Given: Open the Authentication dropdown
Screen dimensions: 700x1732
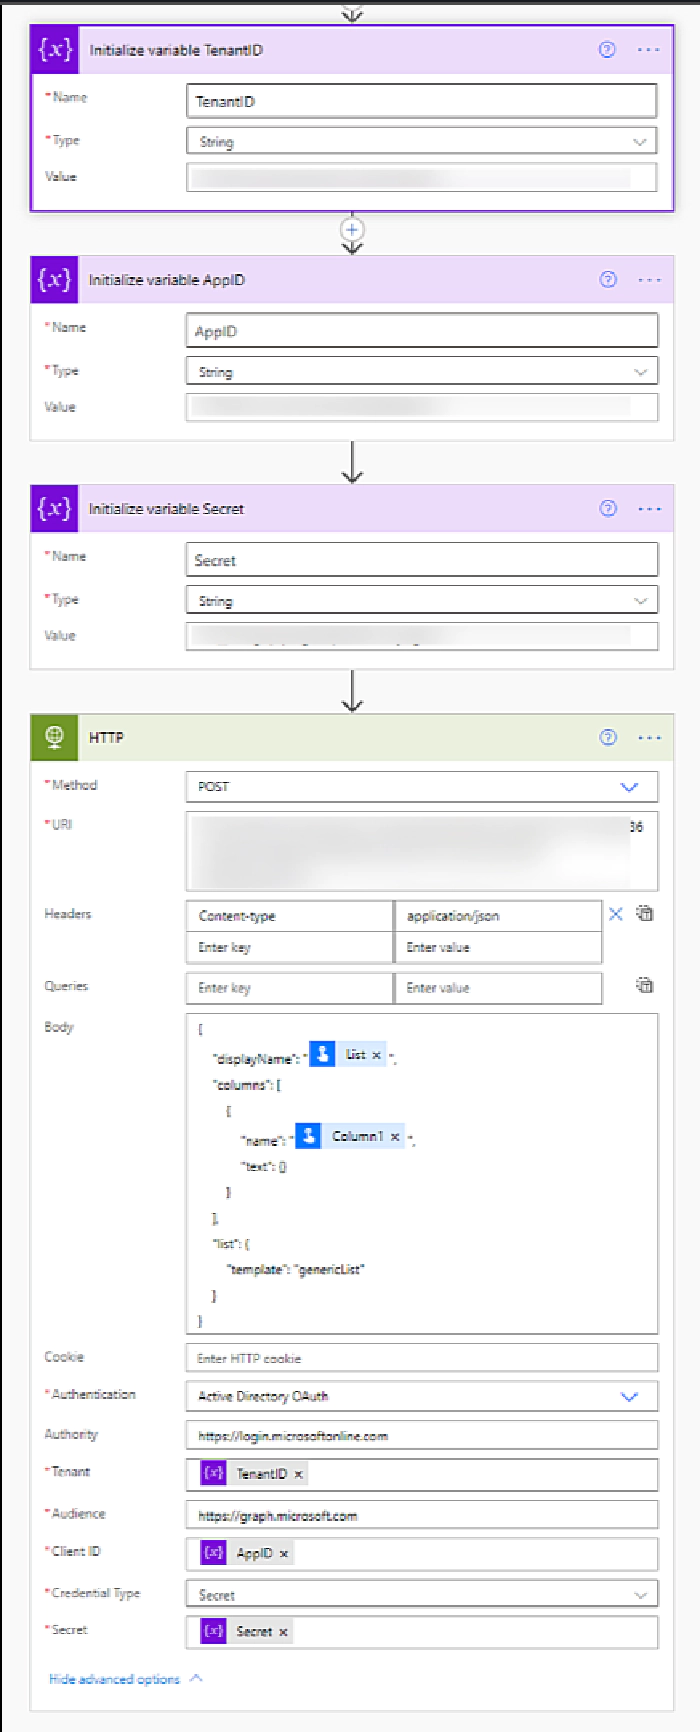Looking at the screenshot, I should 629,1397.
